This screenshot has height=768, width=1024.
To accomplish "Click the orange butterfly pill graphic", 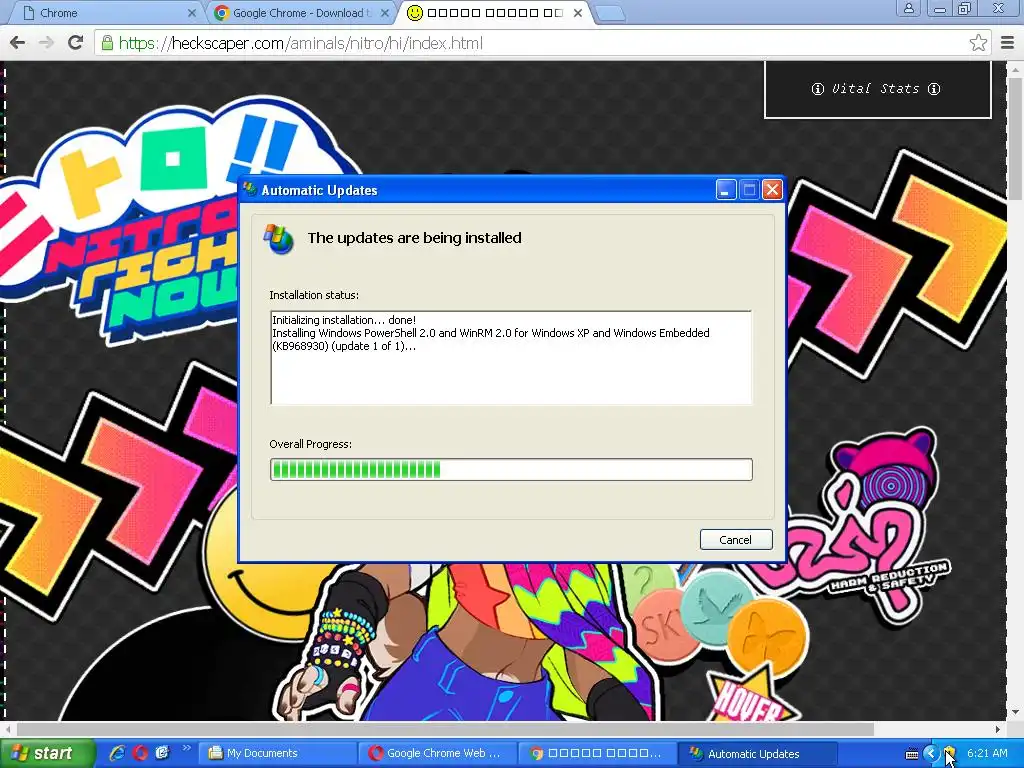I will point(767,636).
